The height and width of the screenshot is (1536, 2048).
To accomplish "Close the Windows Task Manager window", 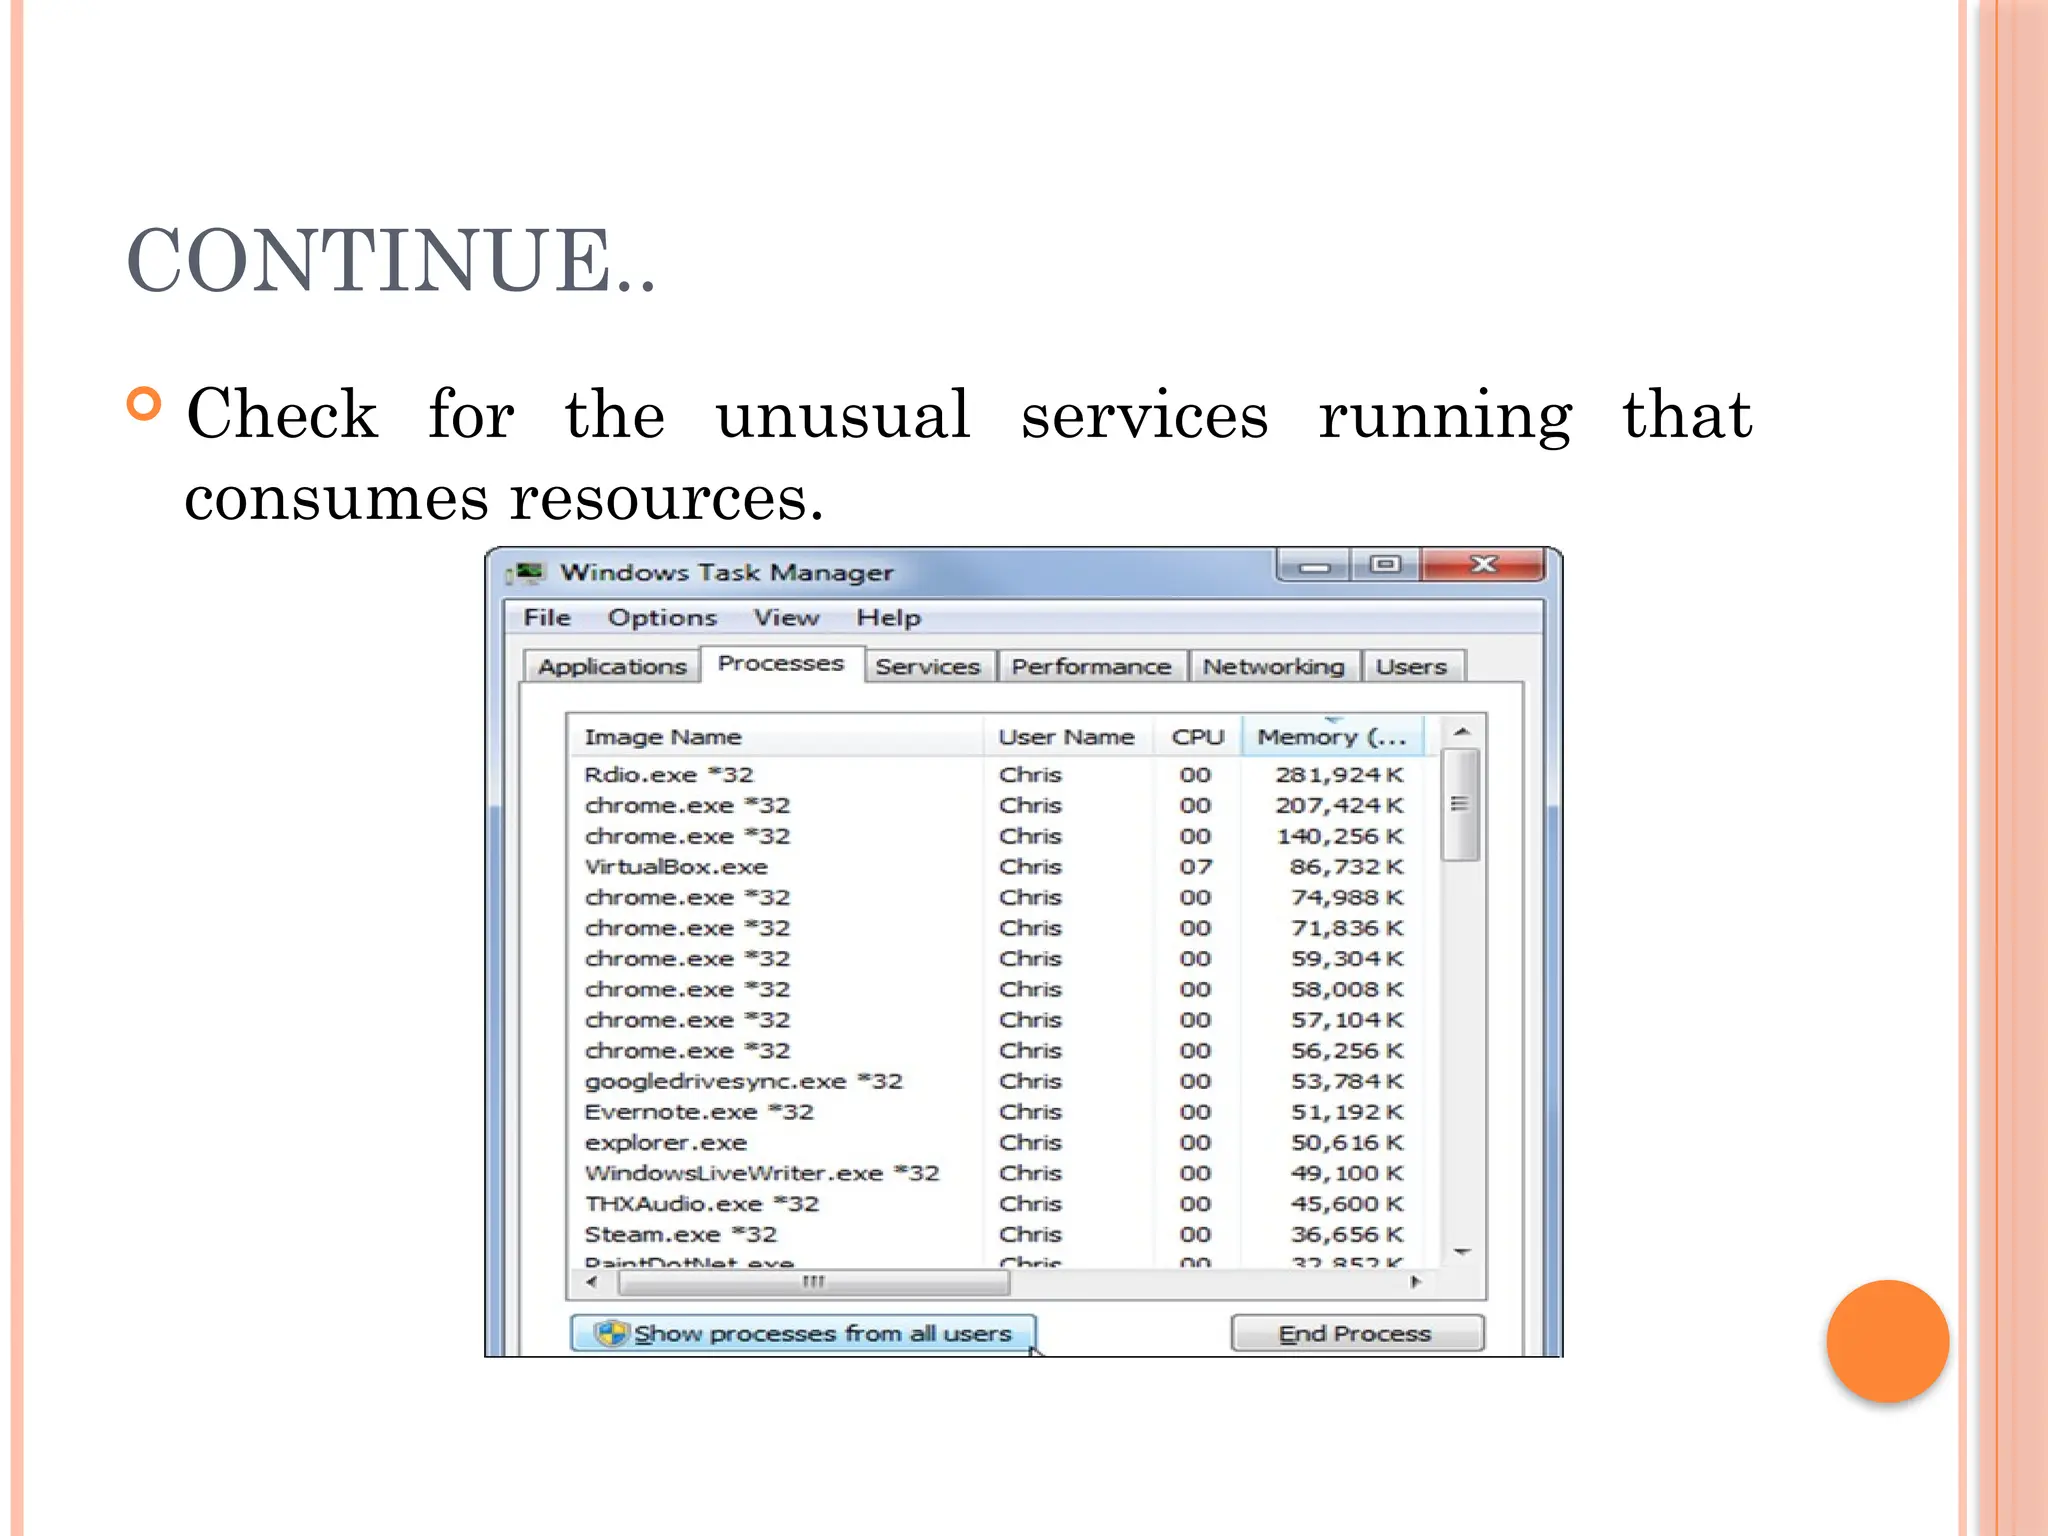I will [1483, 565].
